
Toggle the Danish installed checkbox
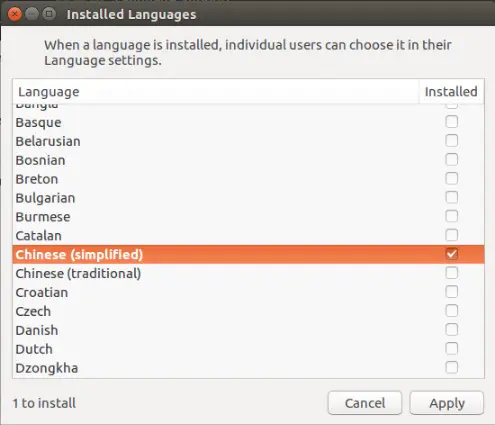[451, 330]
